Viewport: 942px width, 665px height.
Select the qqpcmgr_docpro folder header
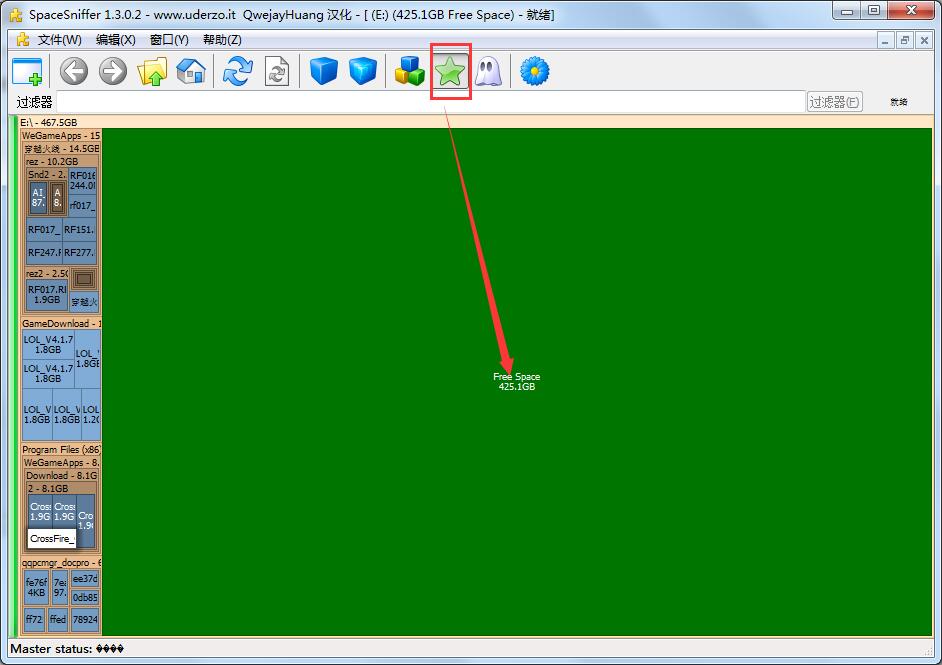pyautogui.click(x=61, y=563)
